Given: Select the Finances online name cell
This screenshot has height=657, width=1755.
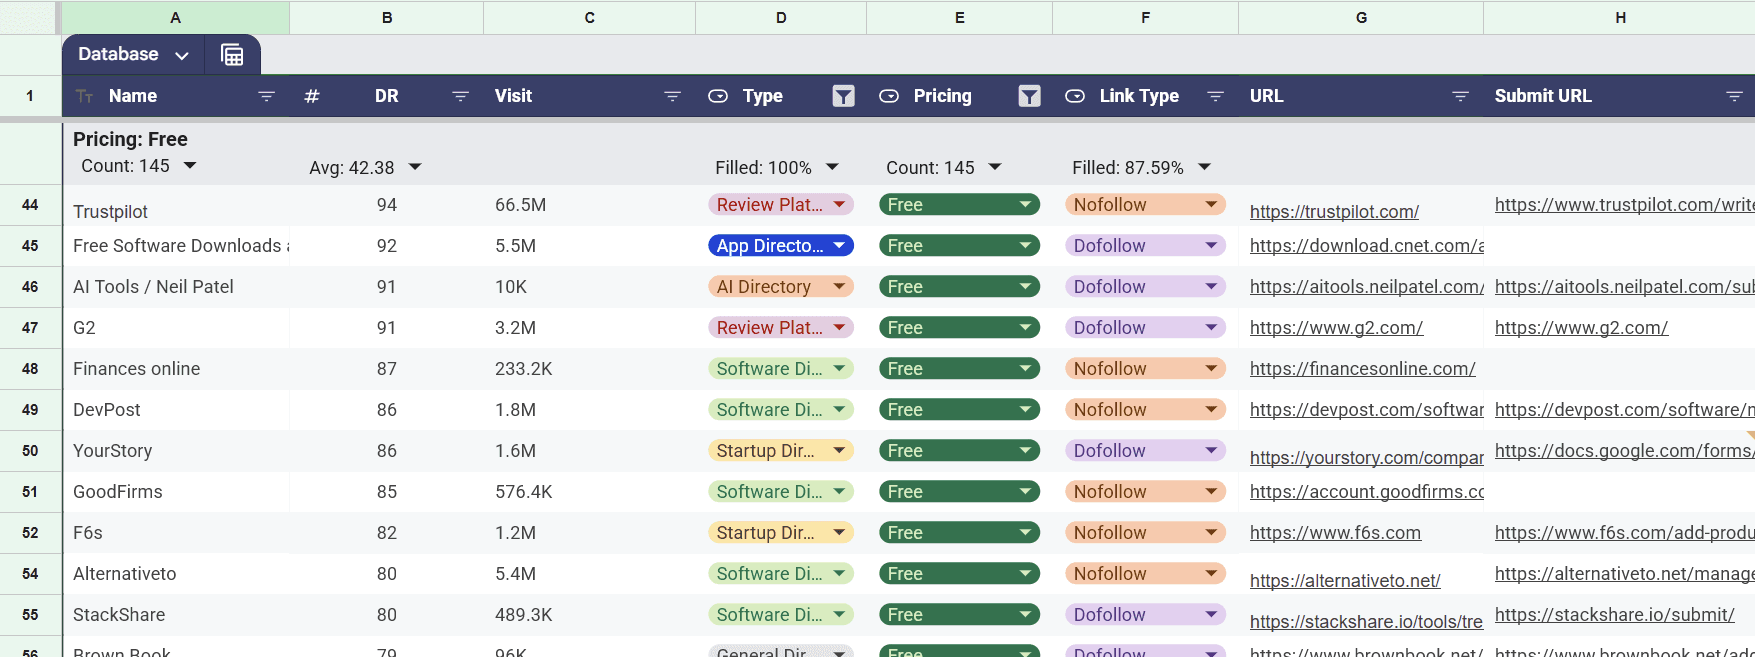Looking at the screenshot, I should 176,369.
